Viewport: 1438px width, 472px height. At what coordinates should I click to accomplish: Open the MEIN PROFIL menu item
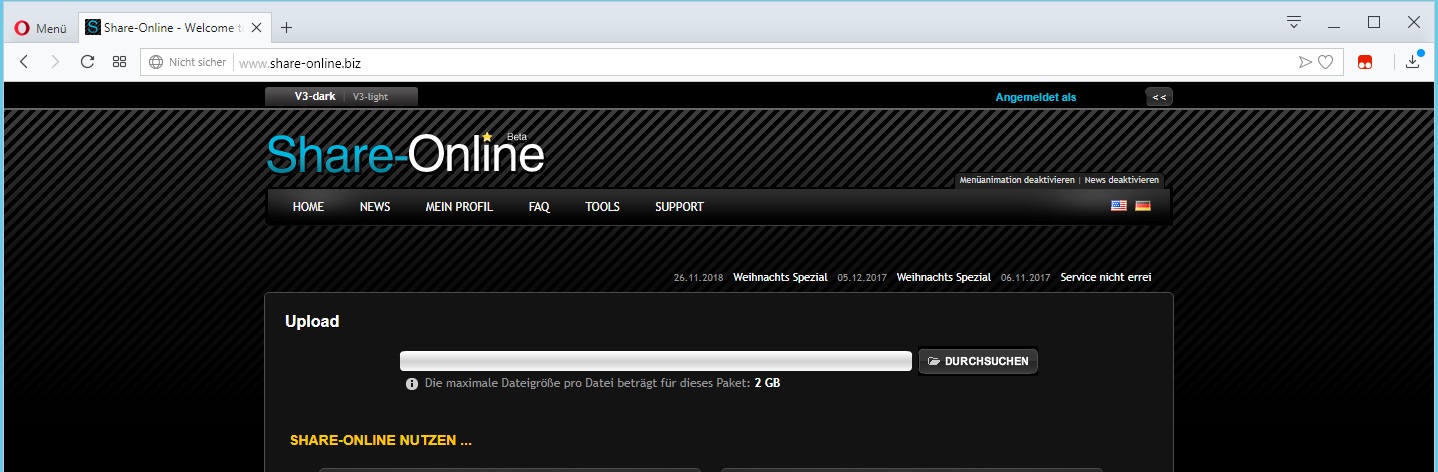click(x=459, y=207)
